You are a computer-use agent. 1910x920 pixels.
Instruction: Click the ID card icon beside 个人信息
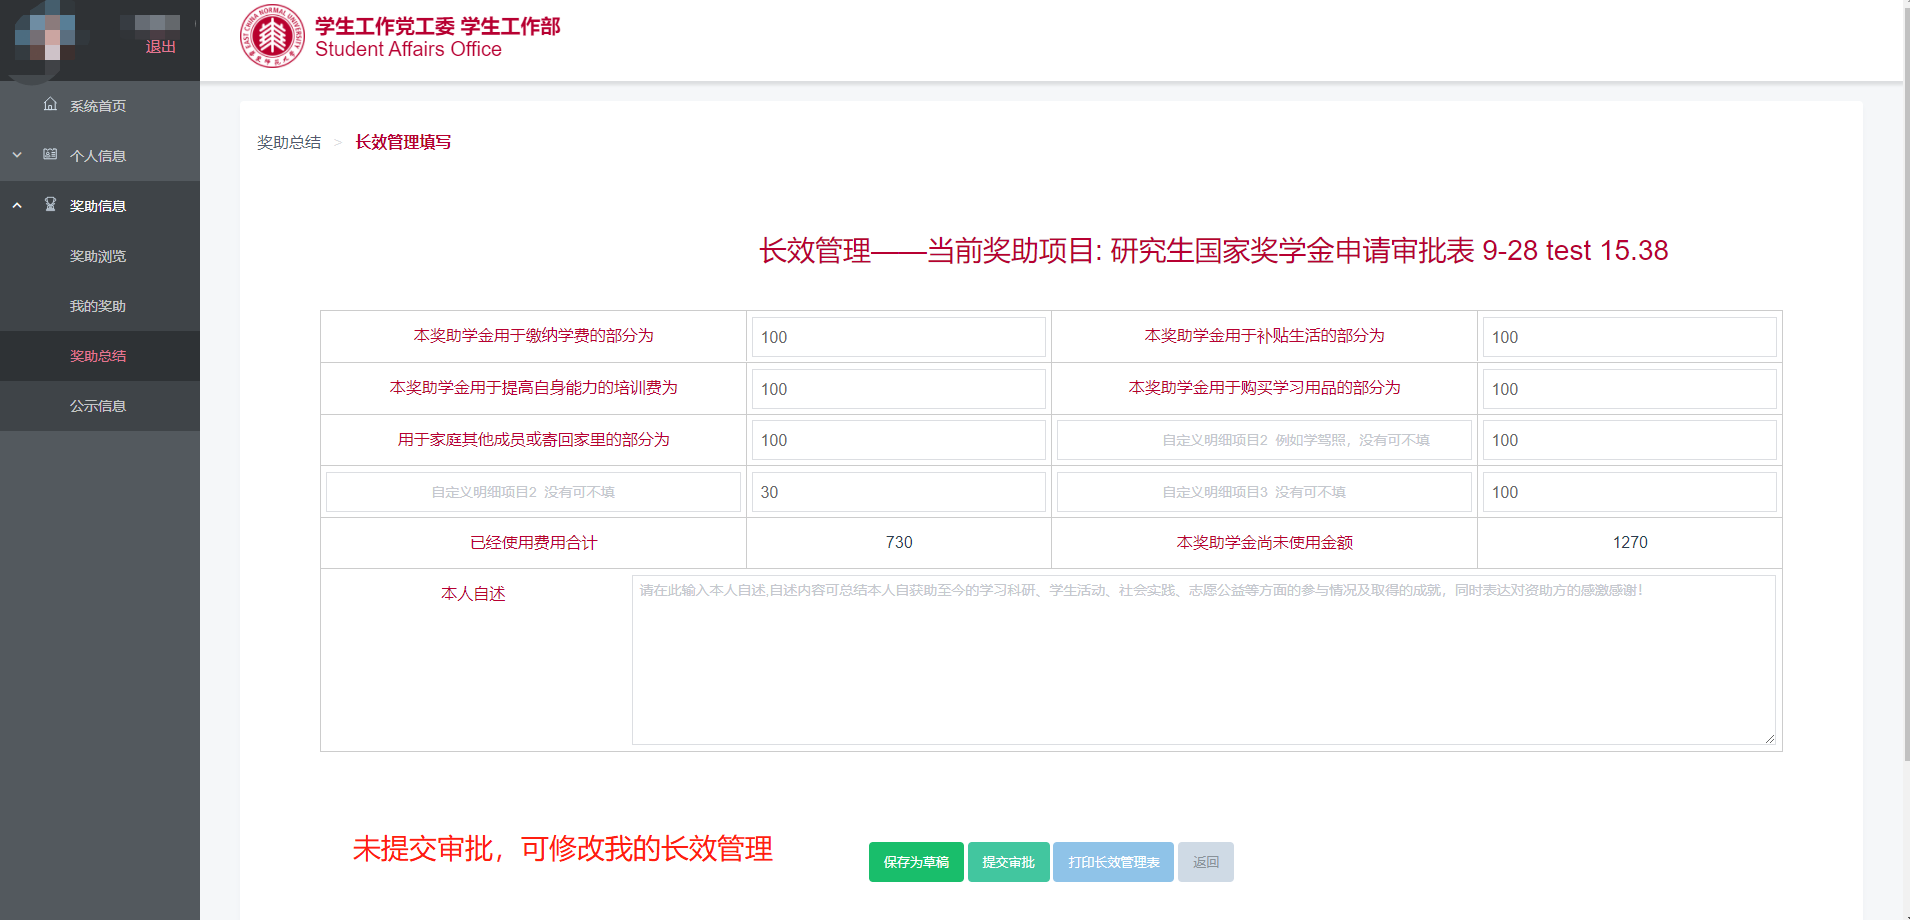point(50,155)
